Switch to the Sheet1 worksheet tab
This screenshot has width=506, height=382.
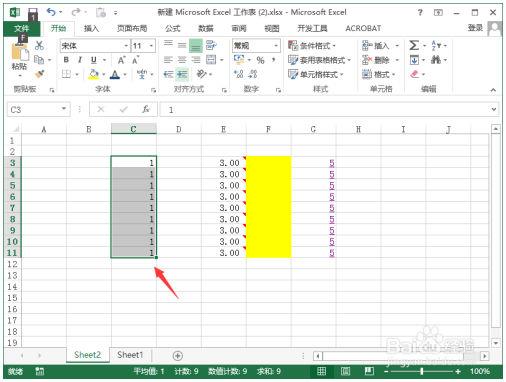[x=130, y=355]
